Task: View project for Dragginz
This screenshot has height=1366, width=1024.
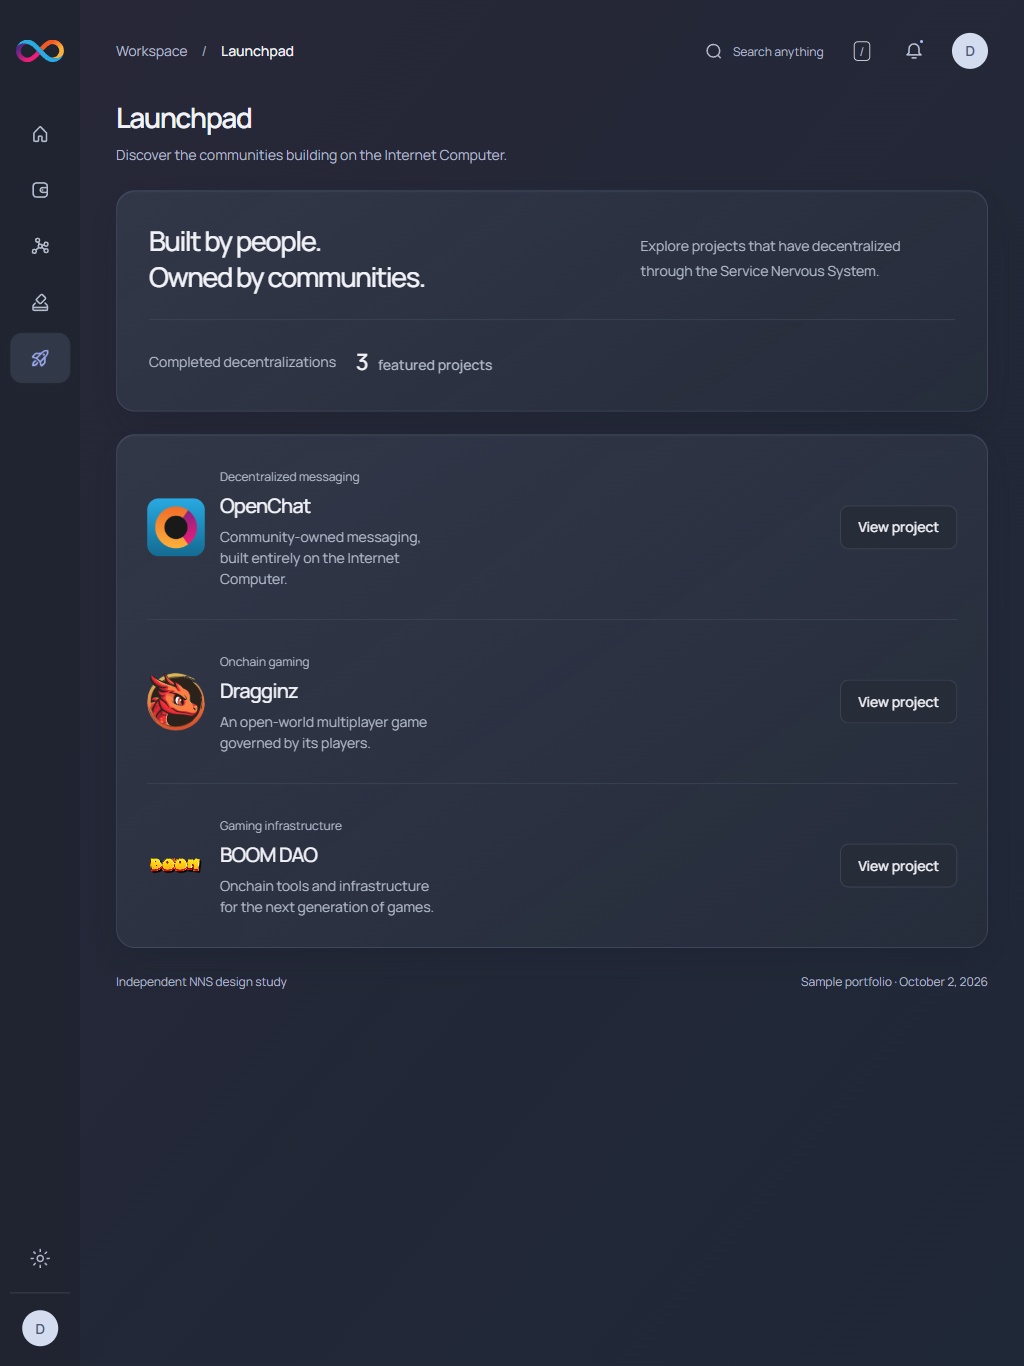Action: pos(898,702)
